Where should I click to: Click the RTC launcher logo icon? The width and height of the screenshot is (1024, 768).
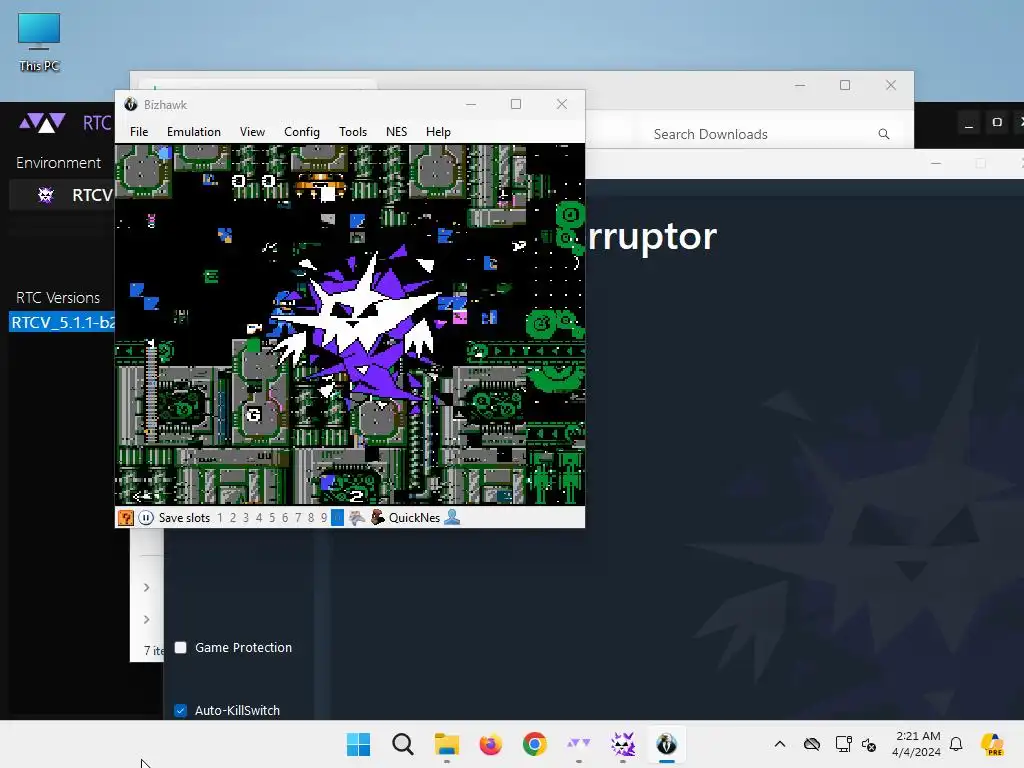pos(42,122)
